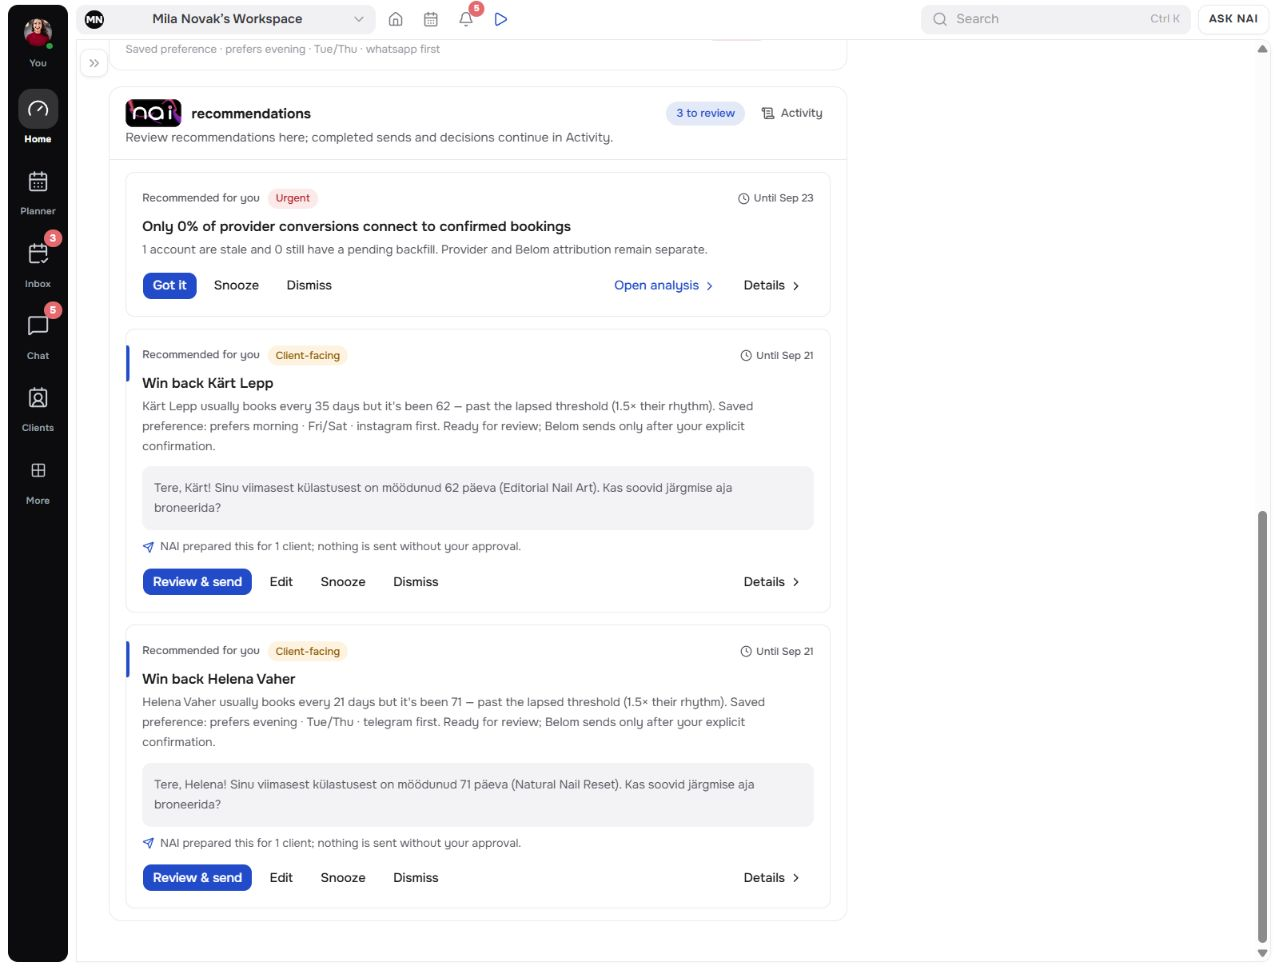Review & send Helena Vaher message

[x=197, y=878]
